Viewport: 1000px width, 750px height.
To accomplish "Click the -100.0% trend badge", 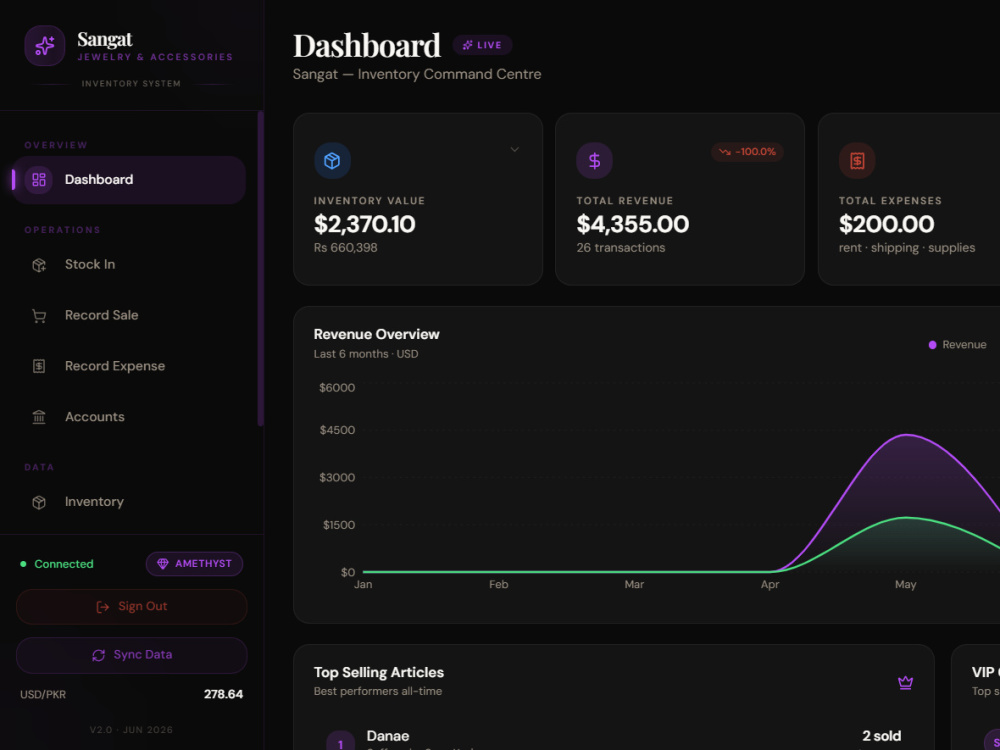I will click(747, 152).
